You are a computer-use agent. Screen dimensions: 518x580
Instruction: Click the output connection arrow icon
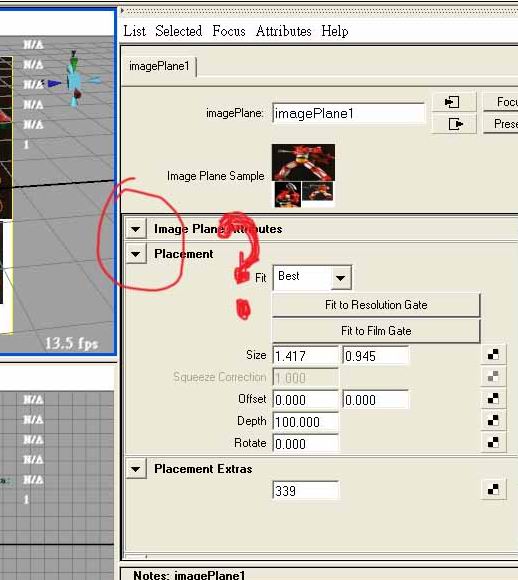454,124
